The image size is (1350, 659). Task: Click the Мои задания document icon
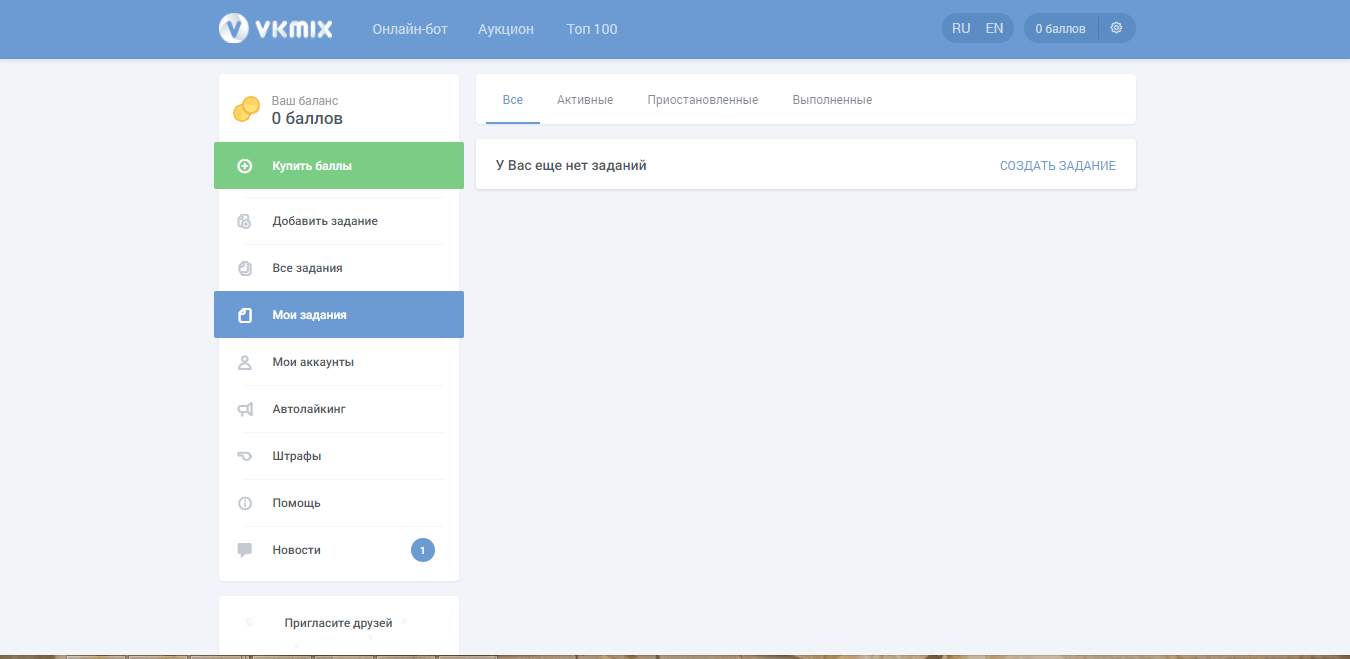point(245,315)
